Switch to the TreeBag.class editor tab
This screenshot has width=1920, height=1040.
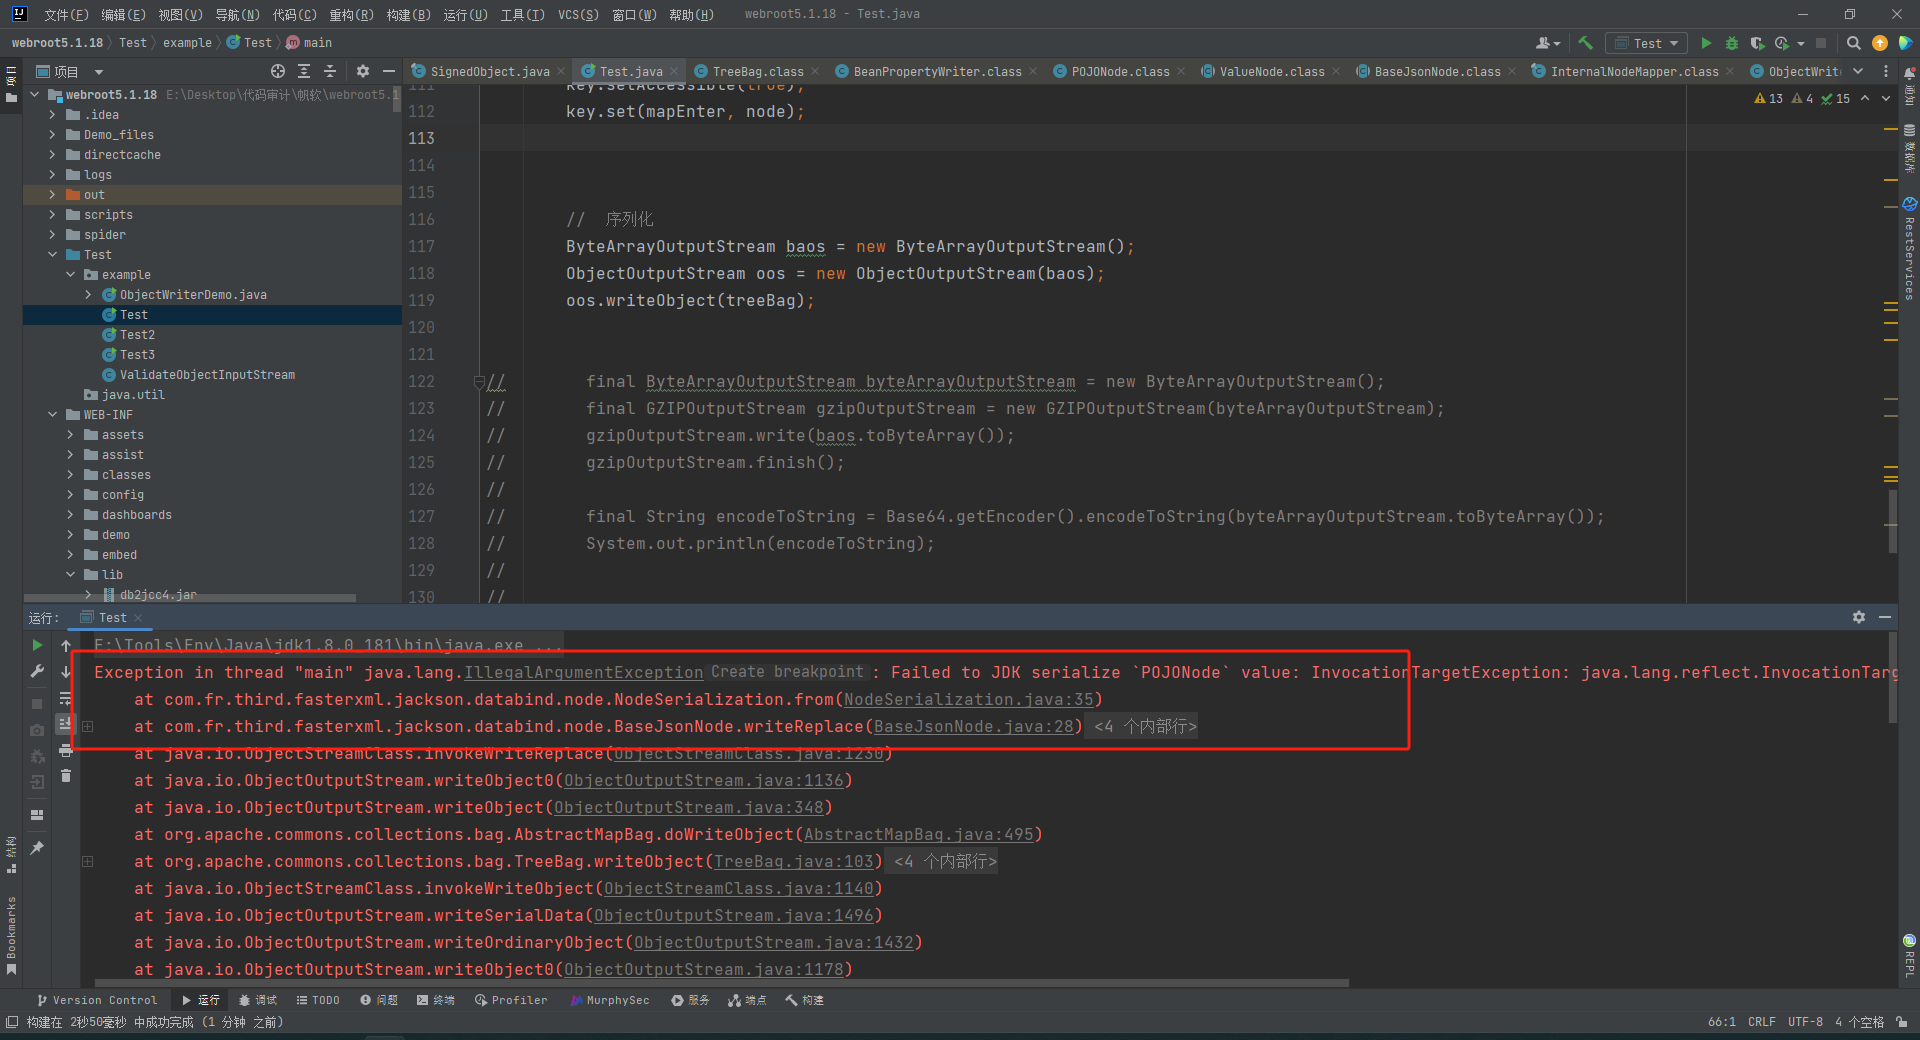pos(757,71)
